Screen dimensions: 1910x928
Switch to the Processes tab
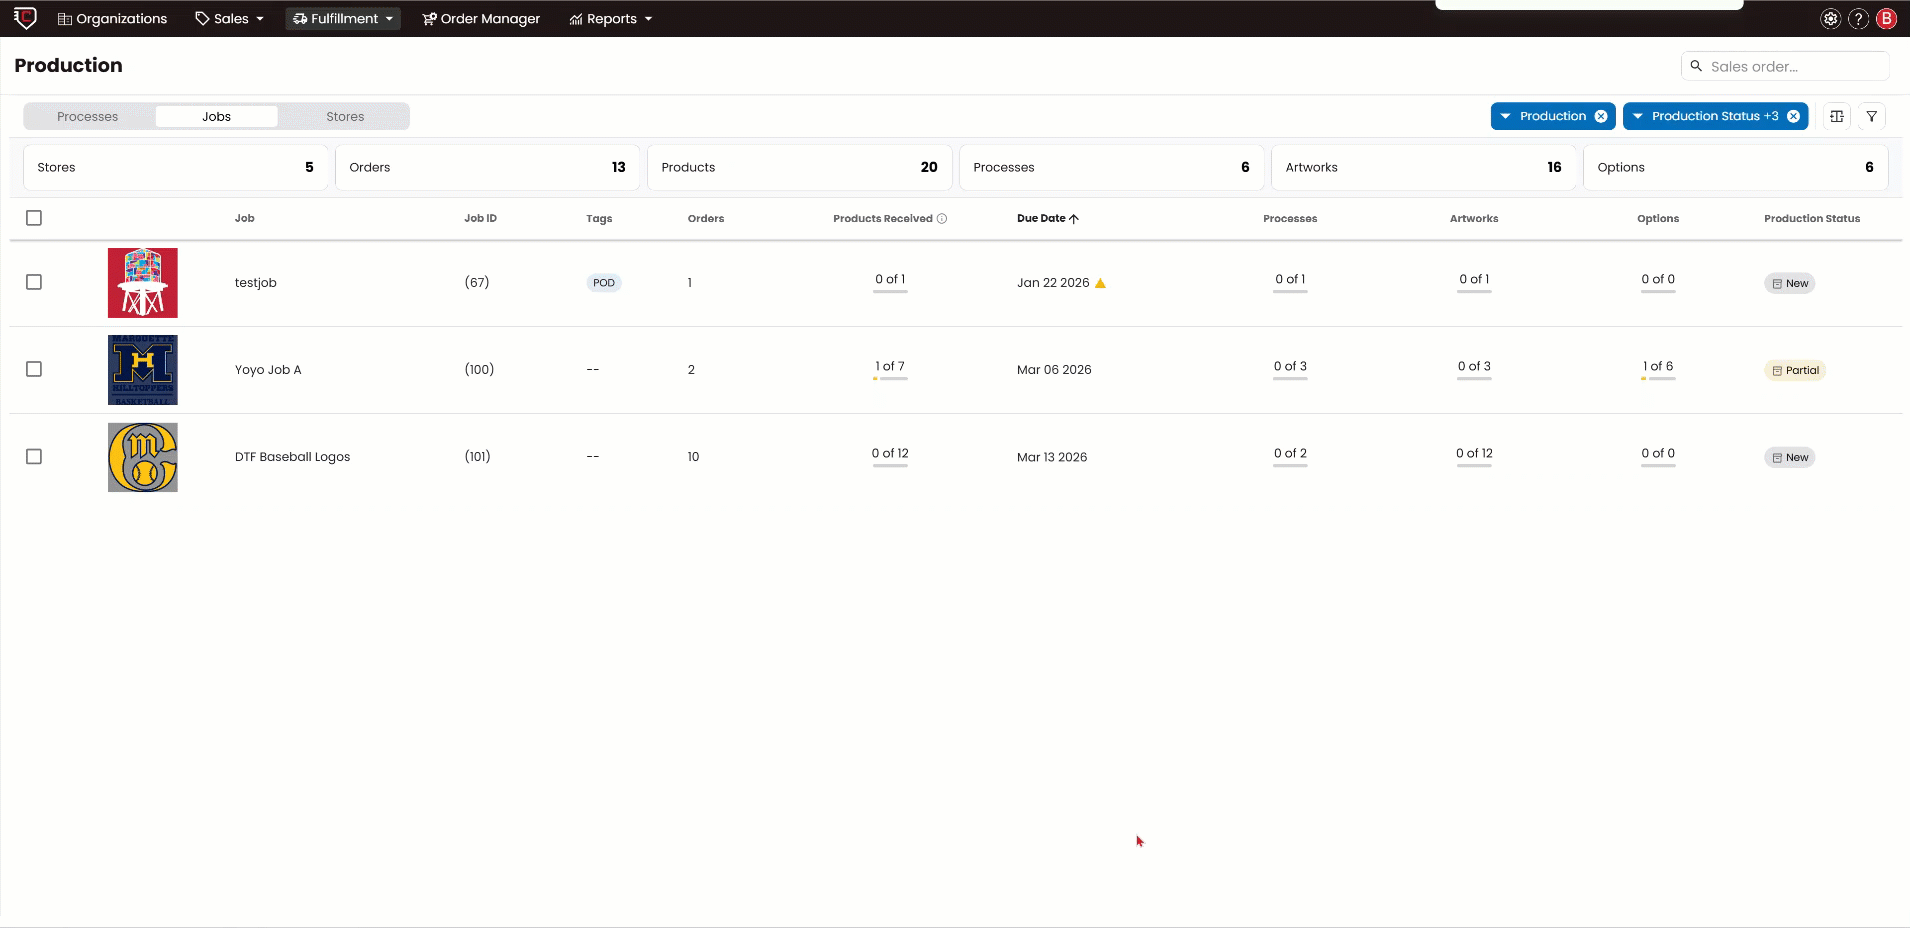(88, 117)
